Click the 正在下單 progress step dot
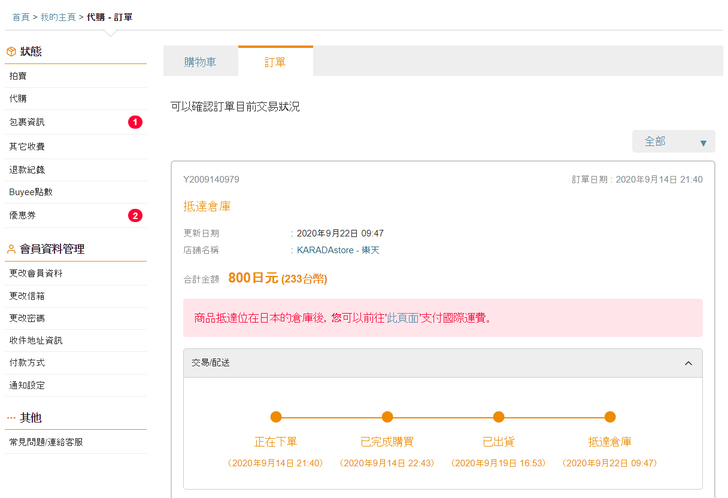728x498 pixels. tap(276, 417)
